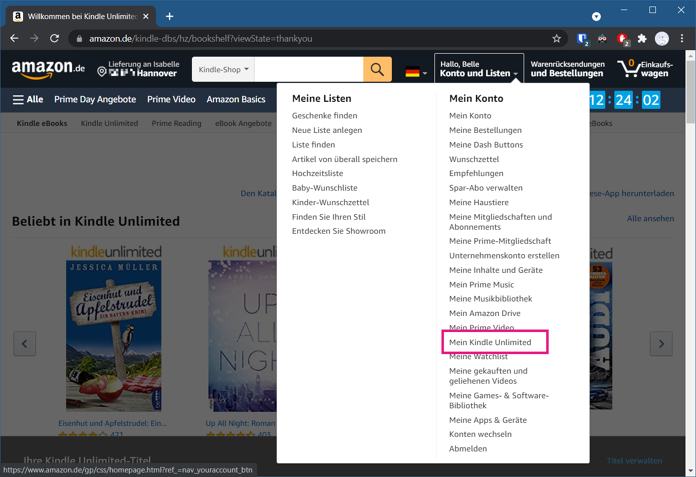Open the Eisenhut und Apfelstrudel book cover
The width and height of the screenshot is (696, 477).
pos(114,336)
